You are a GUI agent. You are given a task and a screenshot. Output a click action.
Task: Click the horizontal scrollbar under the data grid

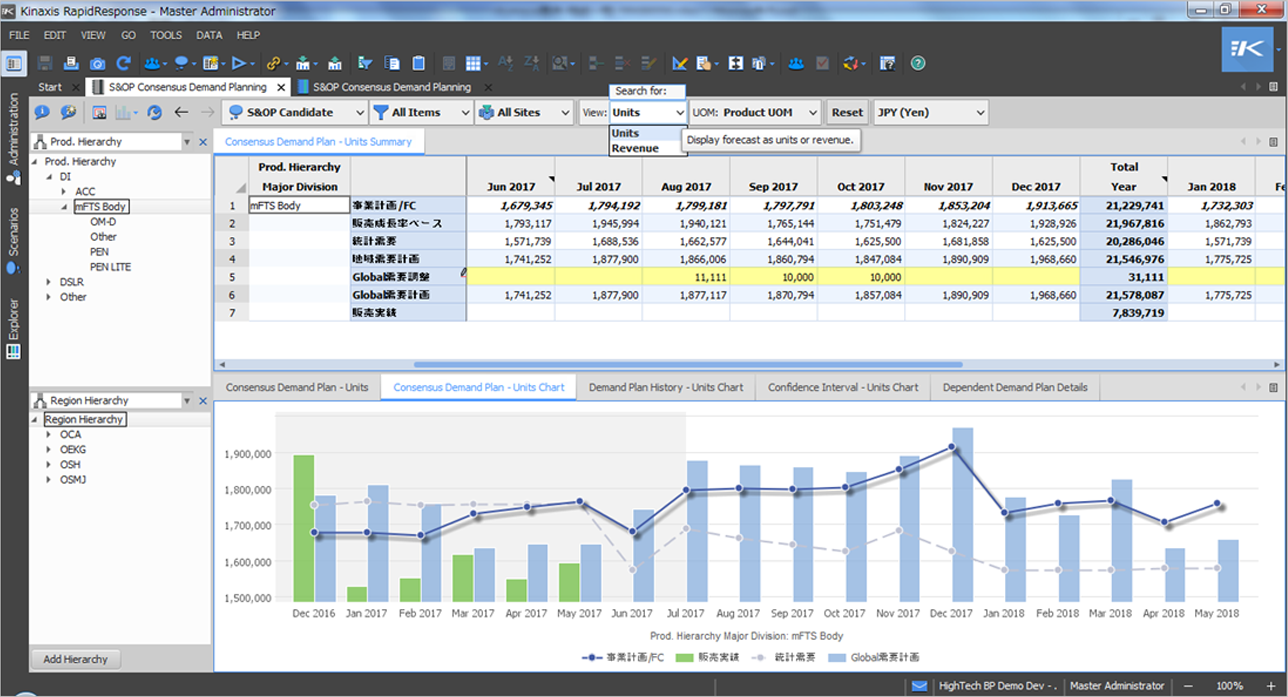pyautogui.click(x=688, y=365)
